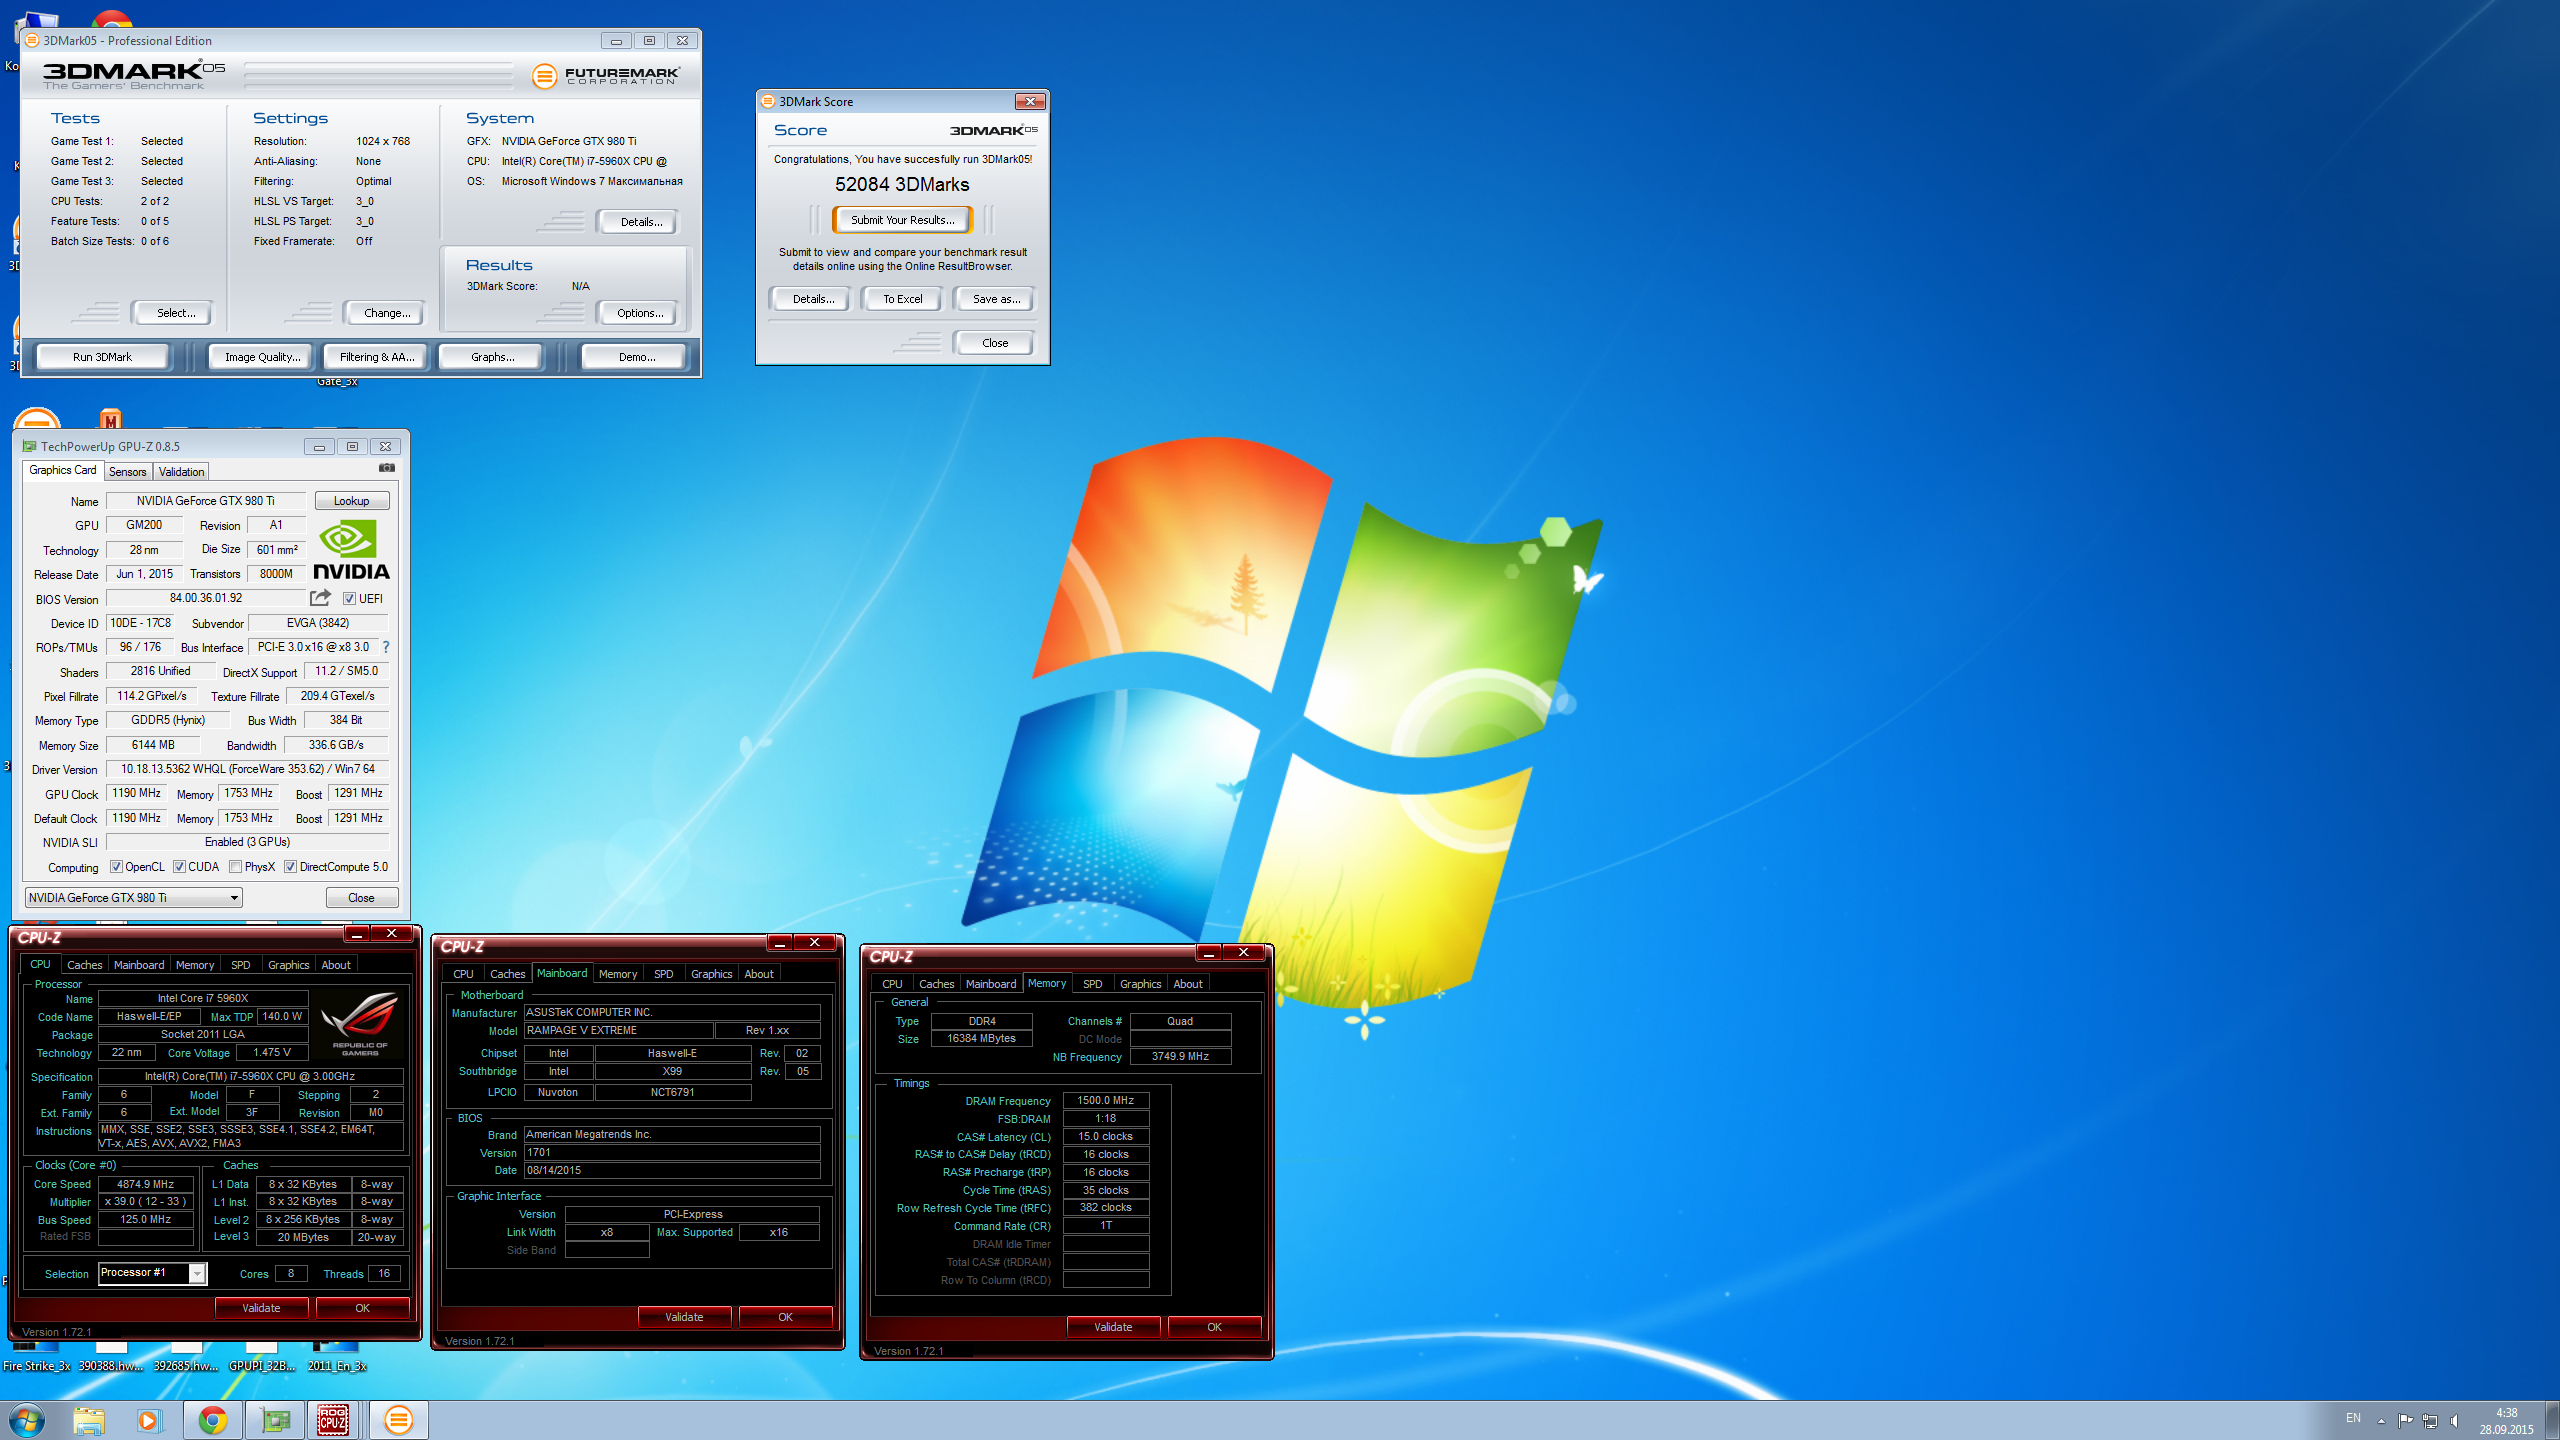The height and width of the screenshot is (1440, 2560).
Task: Select the GPUPI_32B... desktop file
Action: click(x=262, y=1358)
